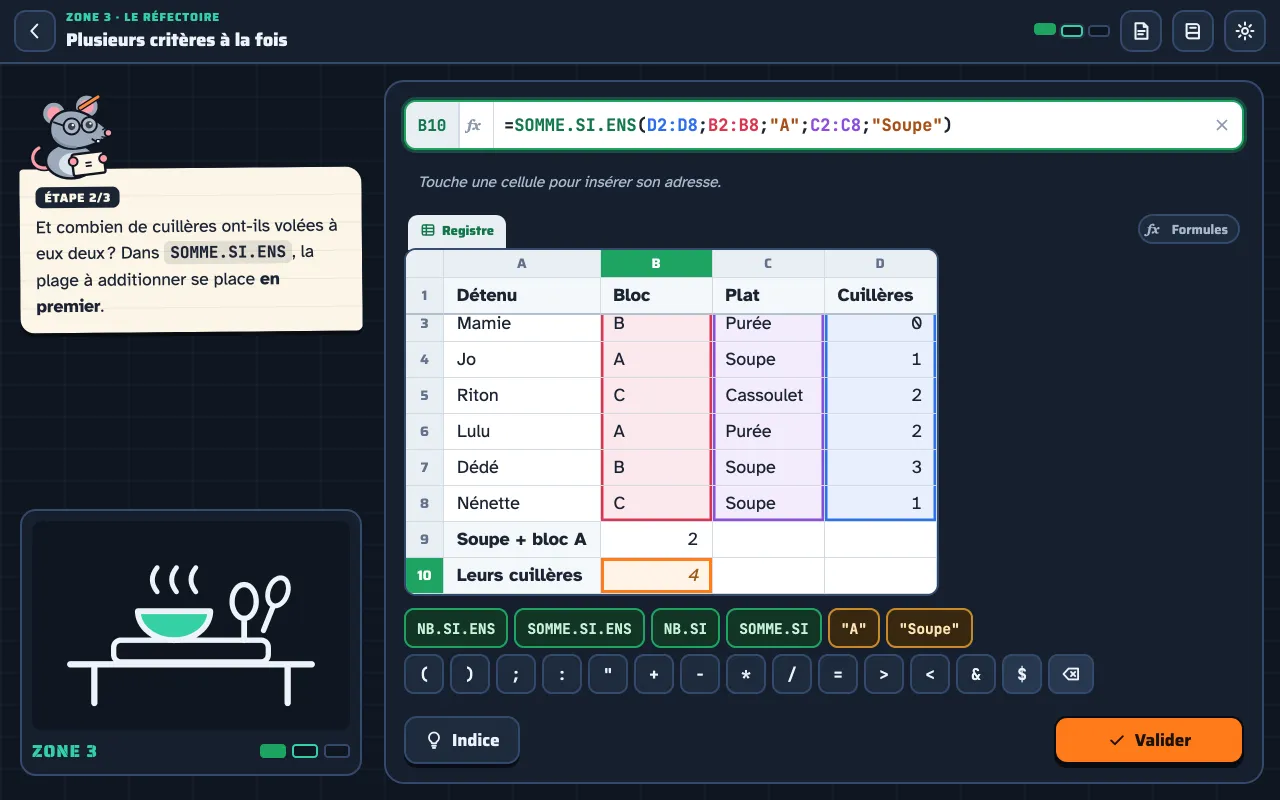Insert the semicolon separator key

click(x=516, y=674)
